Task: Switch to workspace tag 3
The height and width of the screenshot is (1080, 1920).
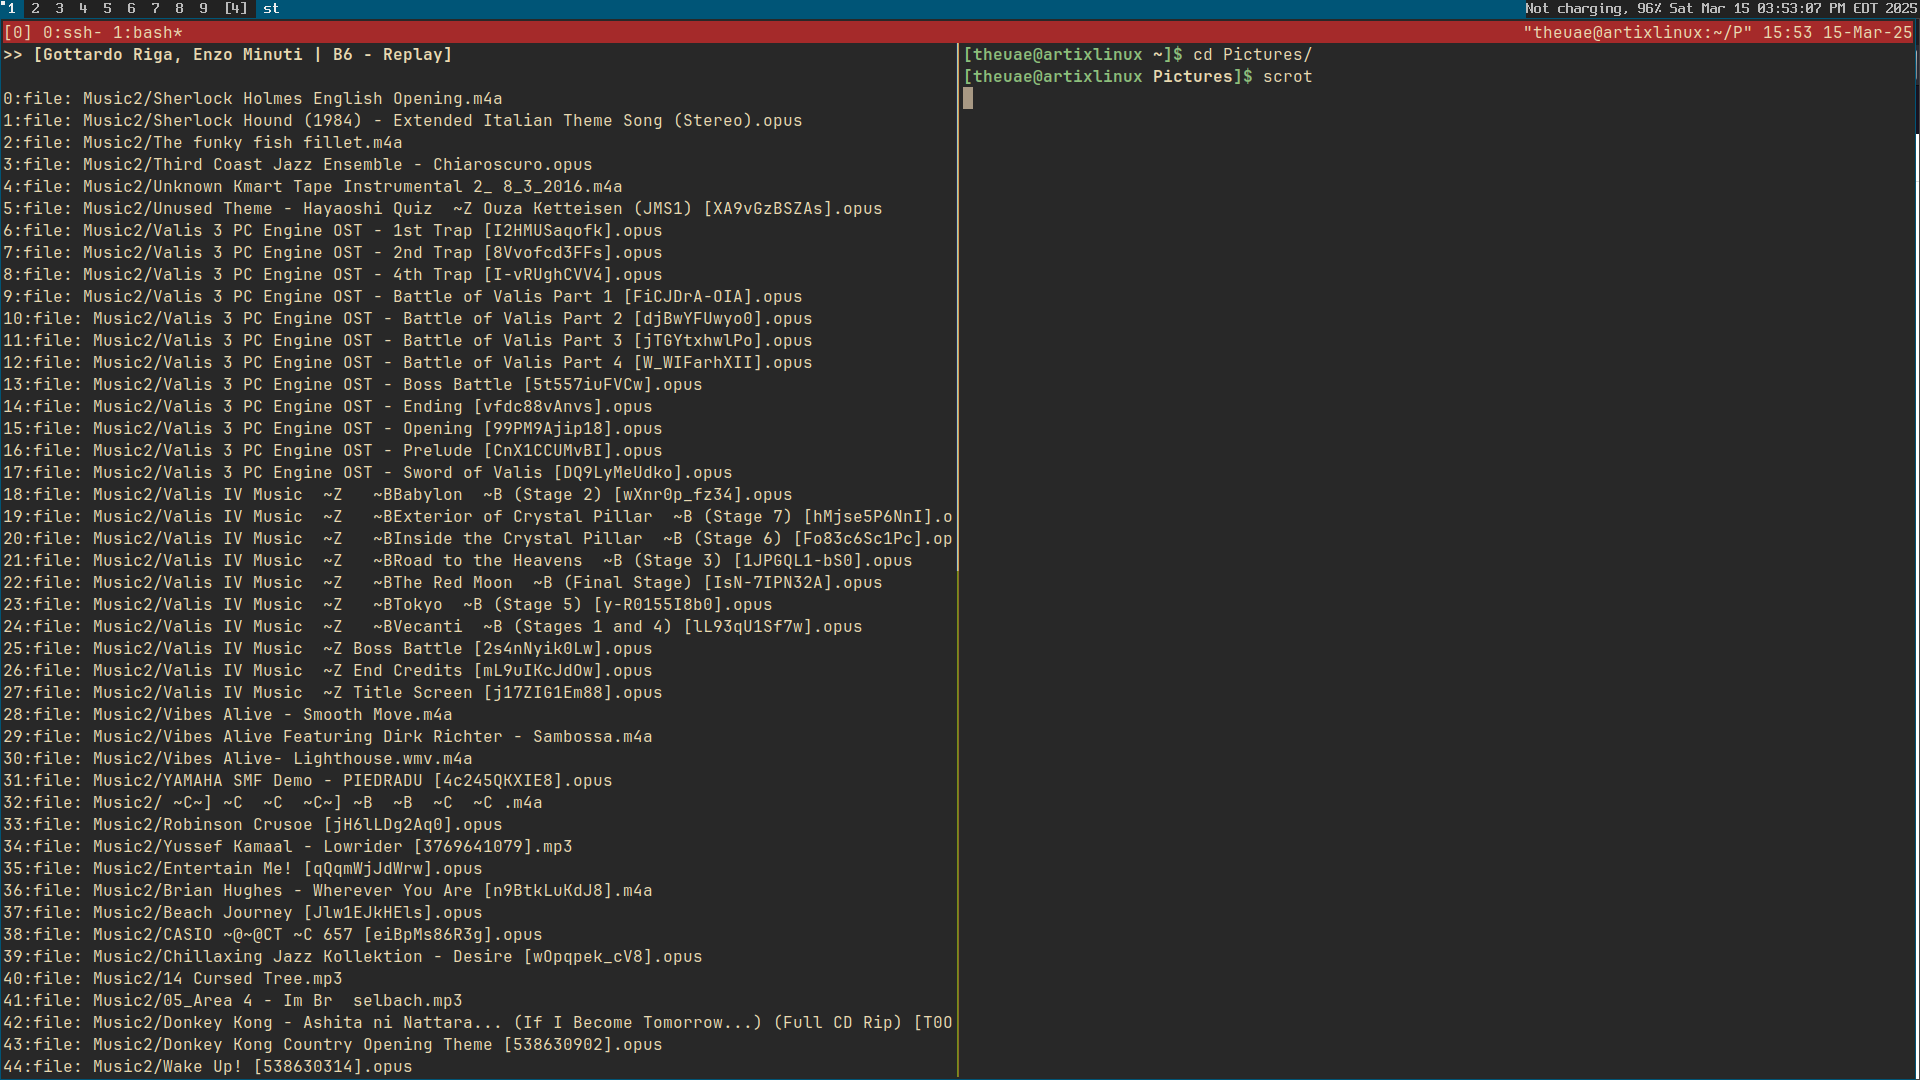Action: point(60,9)
